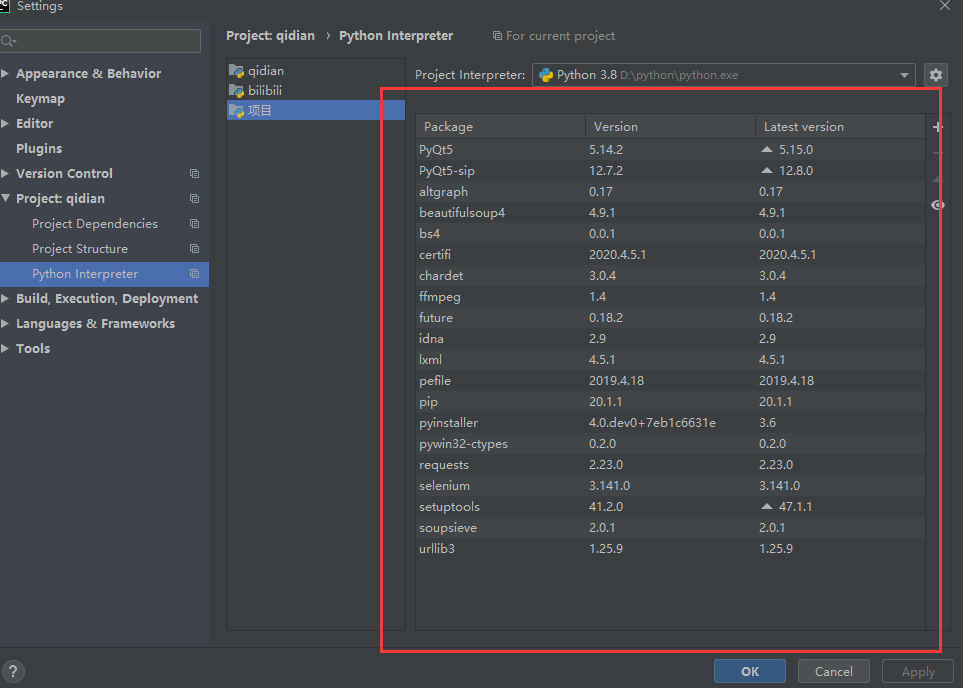Expand Build, Execution, Deployment arrow

(x=5, y=299)
